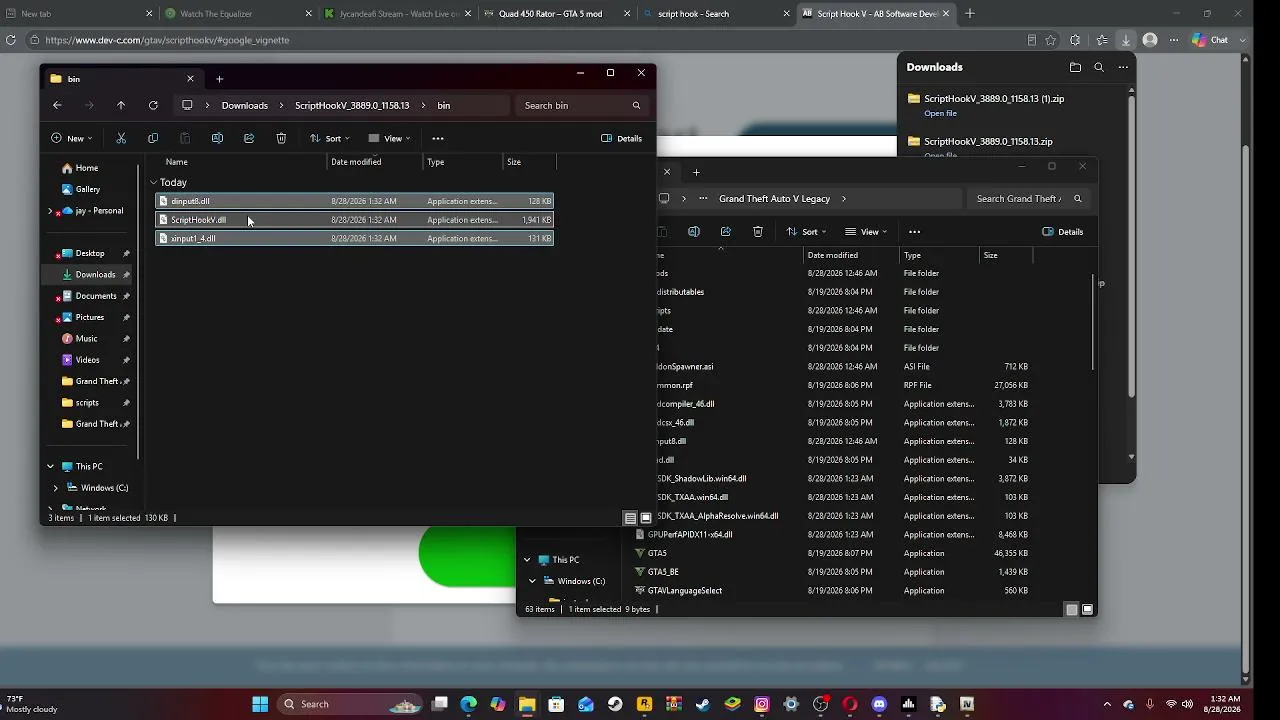Open file link for ScriptHookV (1).zip
This screenshot has height=720, width=1280.
point(940,113)
